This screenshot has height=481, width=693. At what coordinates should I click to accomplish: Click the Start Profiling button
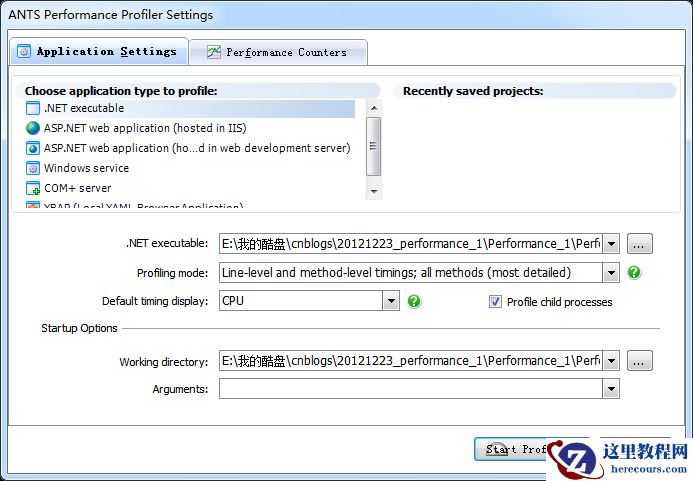pos(510,449)
